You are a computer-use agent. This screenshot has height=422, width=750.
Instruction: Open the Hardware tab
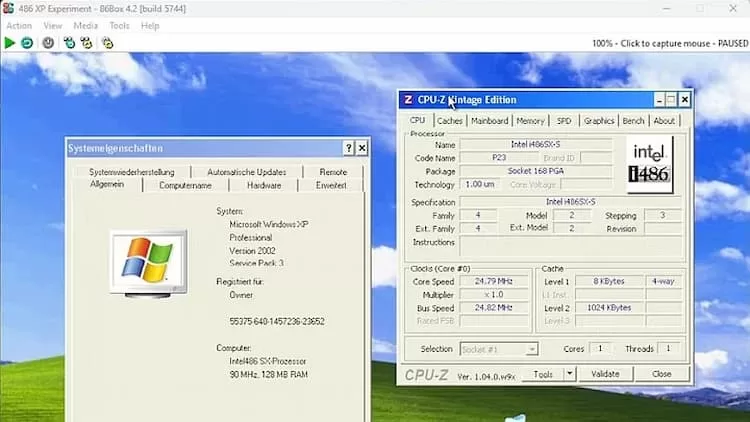pyautogui.click(x=264, y=185)
